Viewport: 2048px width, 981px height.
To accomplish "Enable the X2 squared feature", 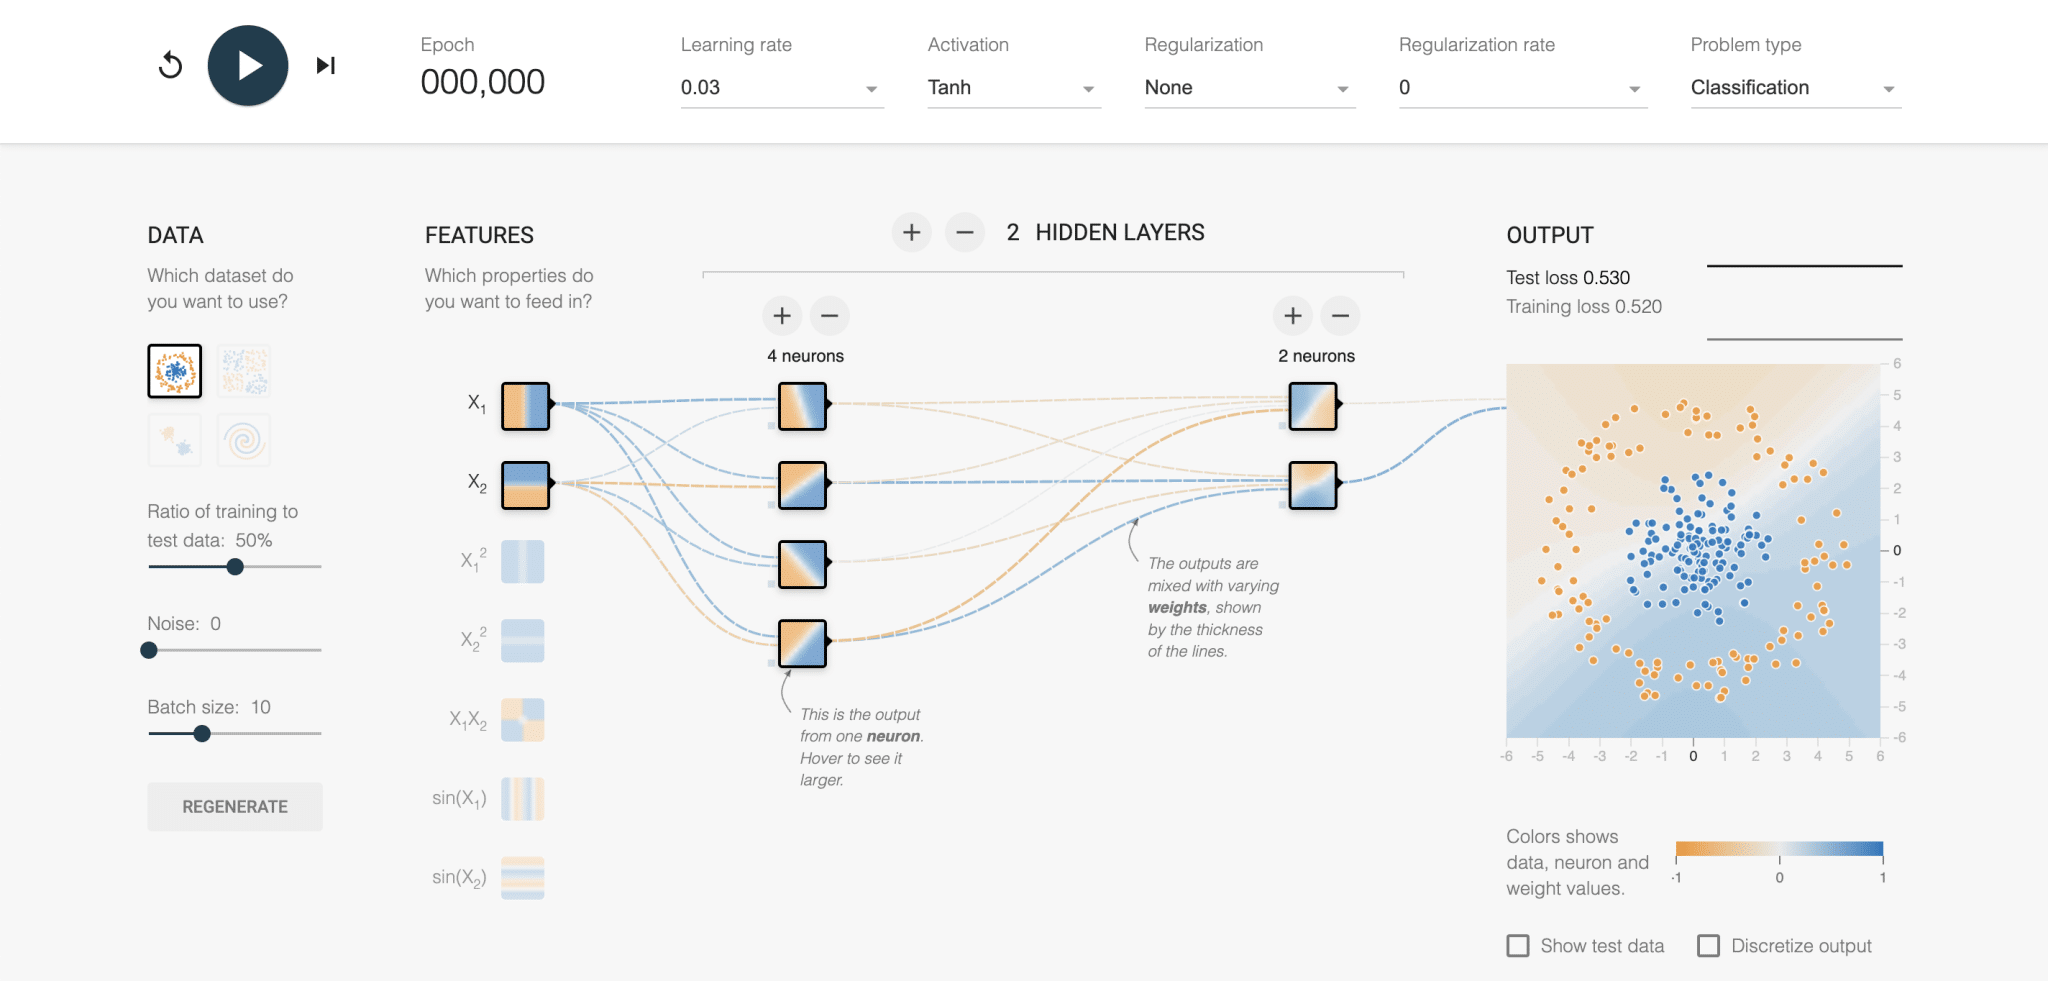I will pyautogui.click(x=523, y=640).
